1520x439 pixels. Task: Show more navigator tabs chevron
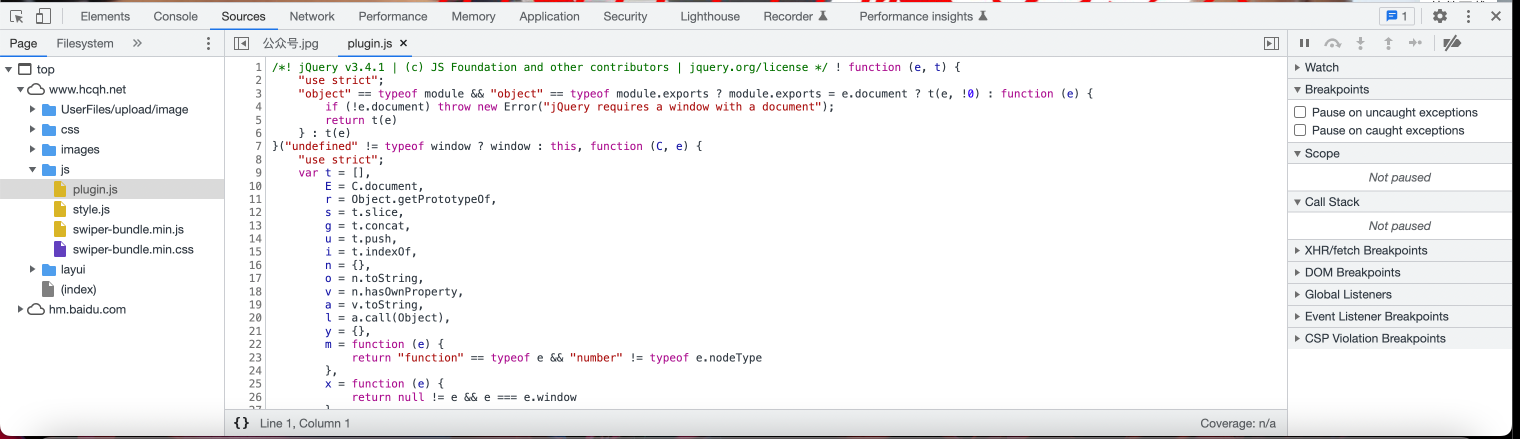[137, 43]
